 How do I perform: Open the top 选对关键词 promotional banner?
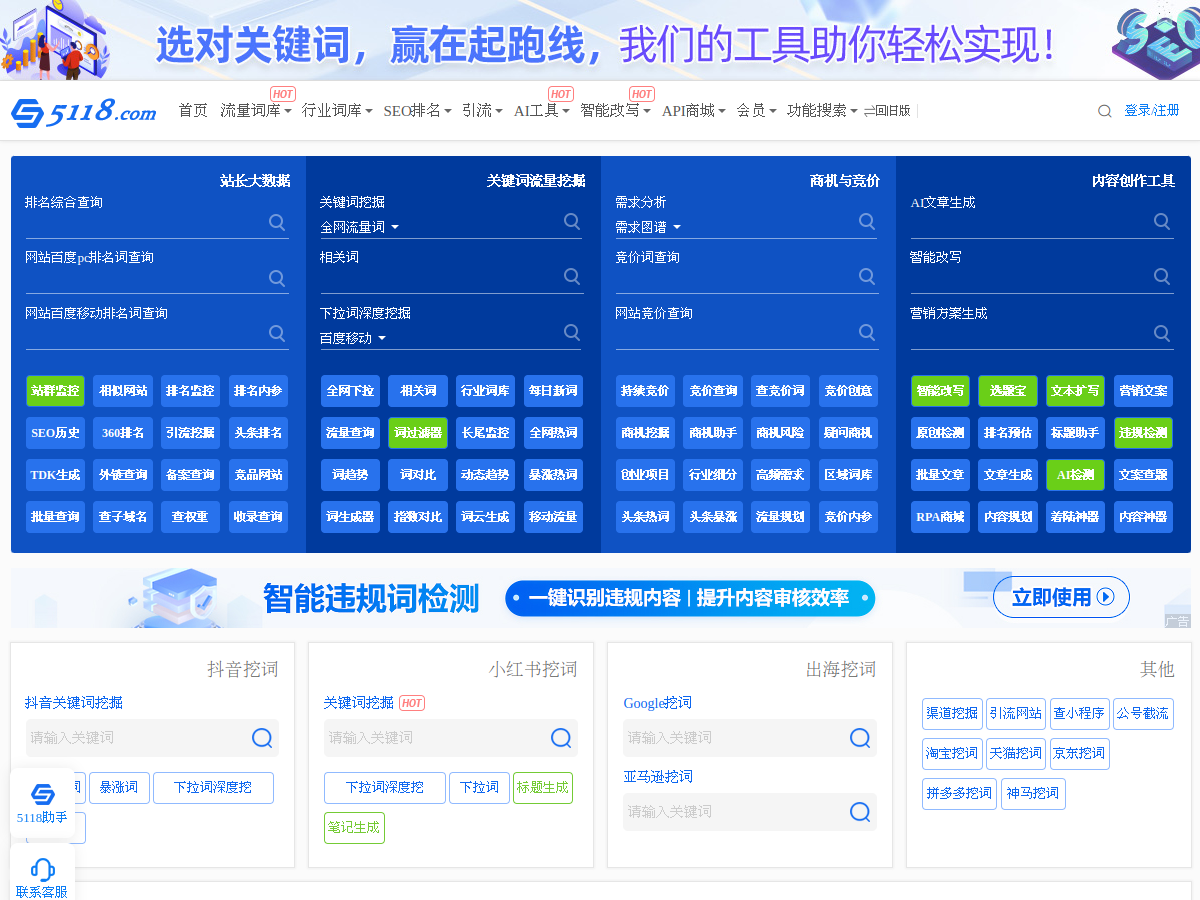(600, 40)
